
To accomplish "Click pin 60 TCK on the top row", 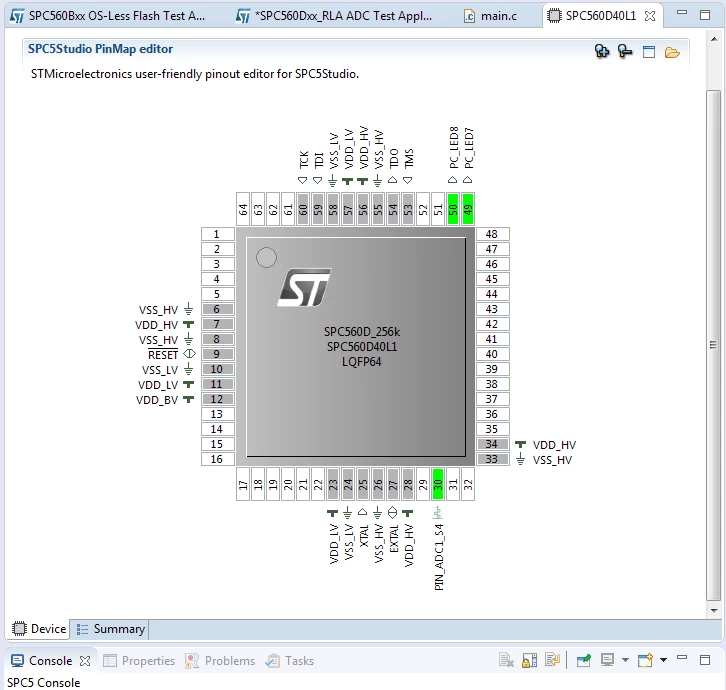I will coord(303,209).
